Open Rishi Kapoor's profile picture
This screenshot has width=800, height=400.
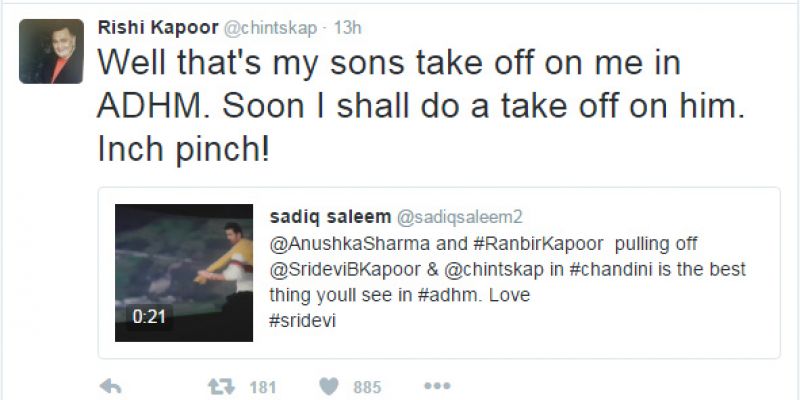point(51,52)
